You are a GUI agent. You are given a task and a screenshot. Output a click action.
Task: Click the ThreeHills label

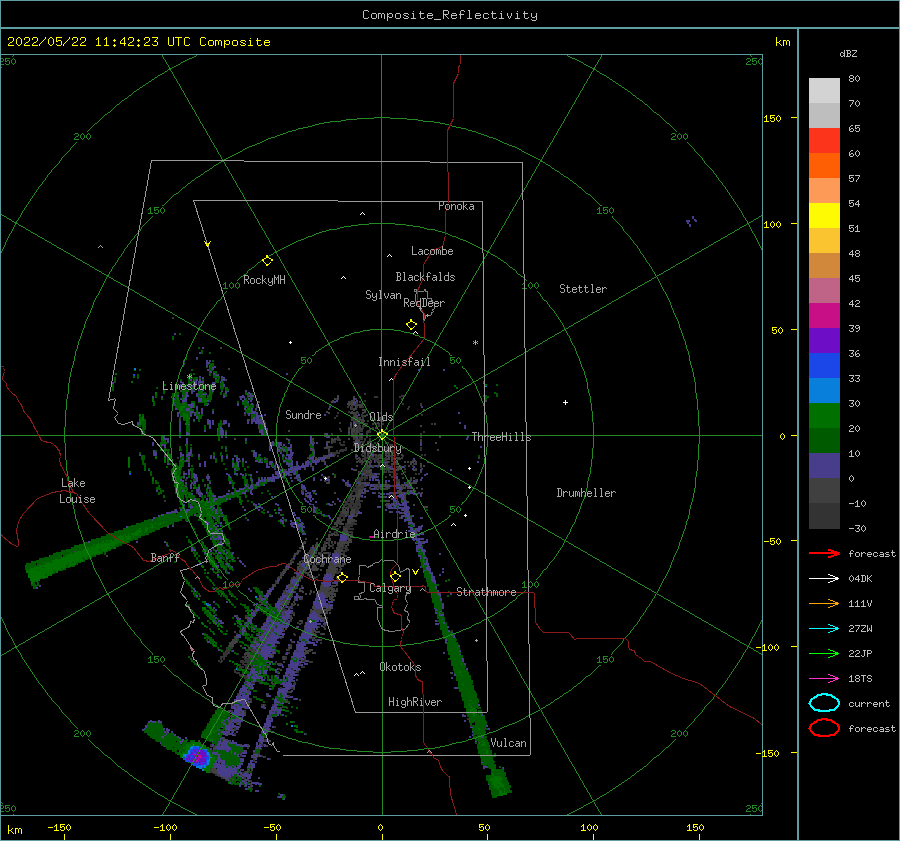[501, 437]
